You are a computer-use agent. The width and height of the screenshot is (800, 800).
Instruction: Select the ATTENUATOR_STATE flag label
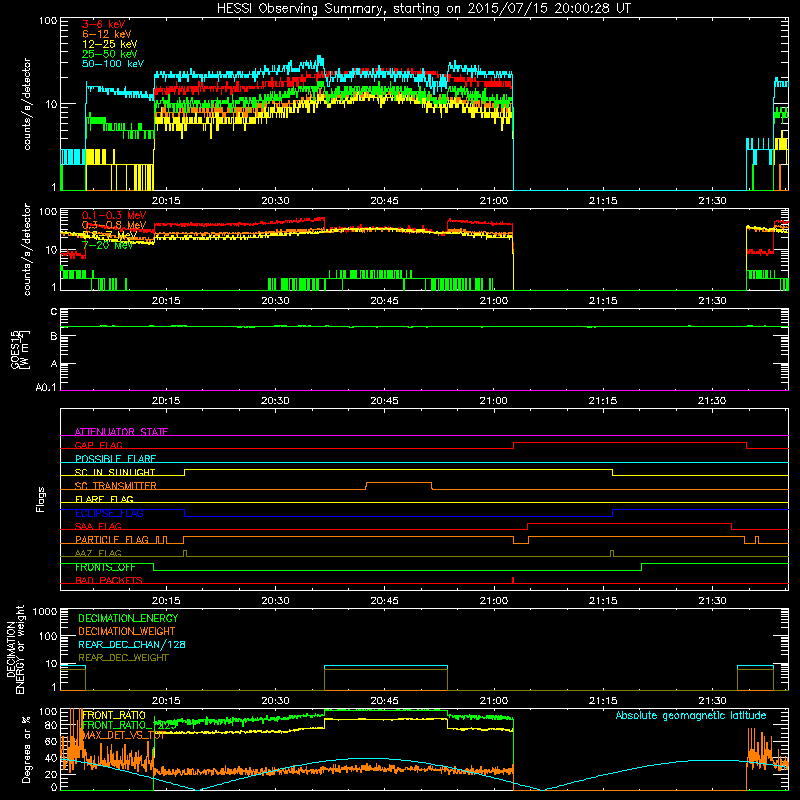click(x=121, y=432)
